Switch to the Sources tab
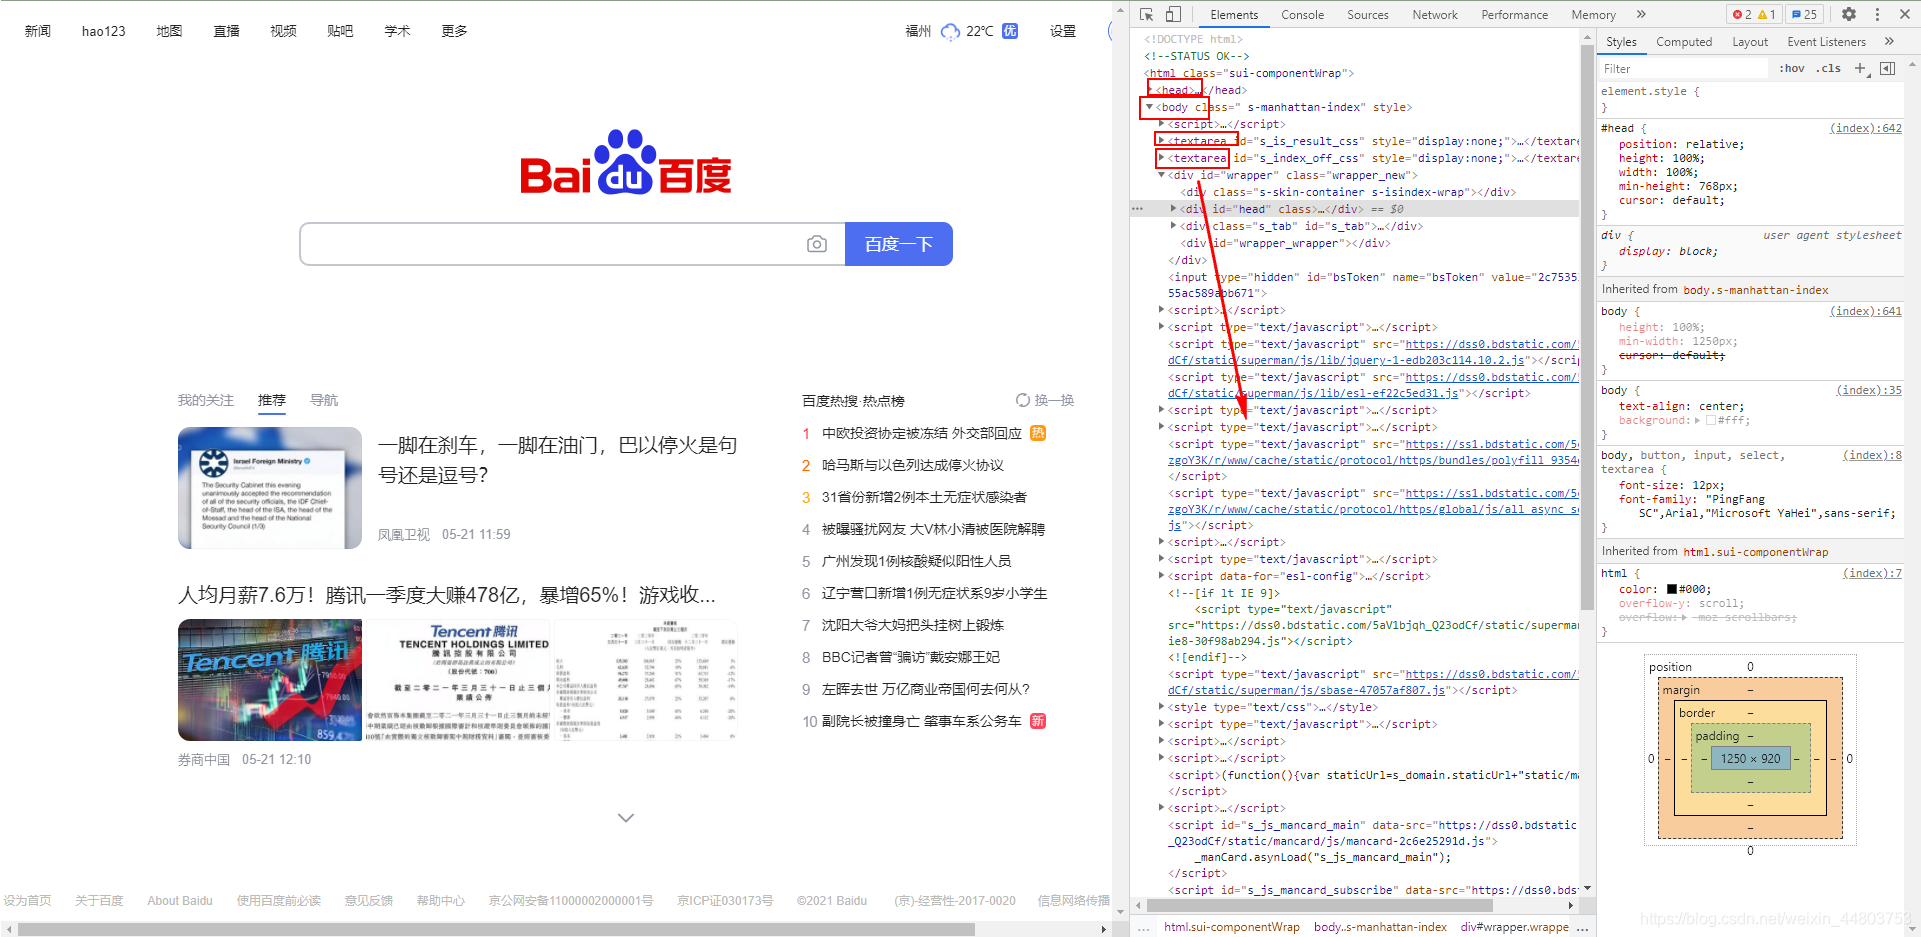 1367,14
